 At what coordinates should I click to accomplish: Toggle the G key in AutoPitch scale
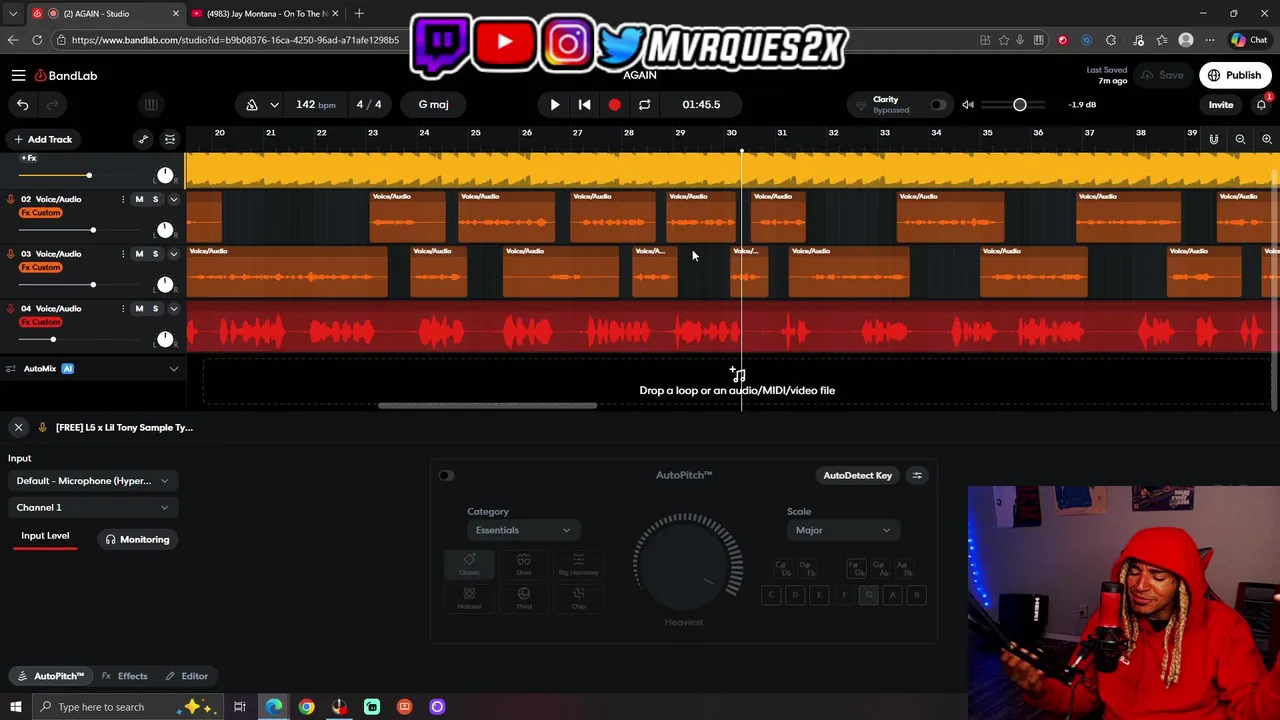868,595
